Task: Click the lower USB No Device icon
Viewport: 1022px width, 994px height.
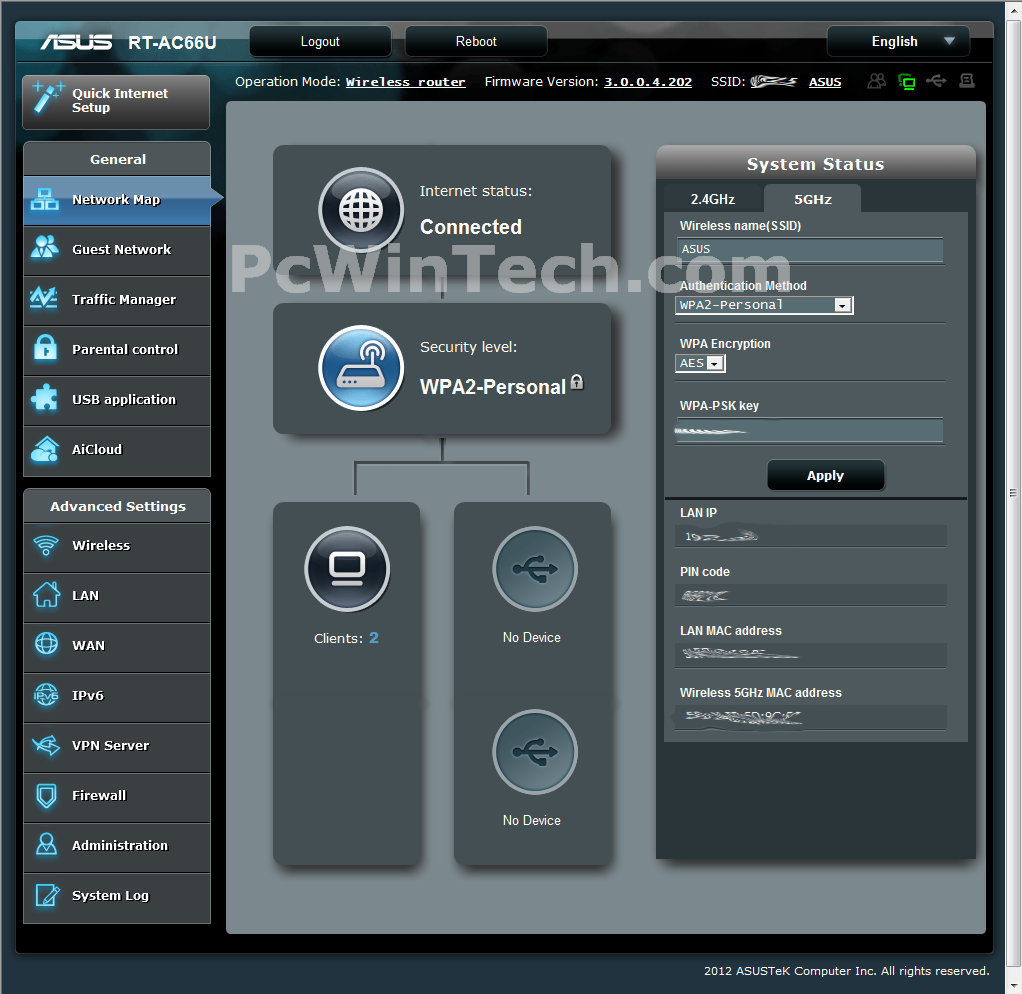Action: tap(535, 752)
